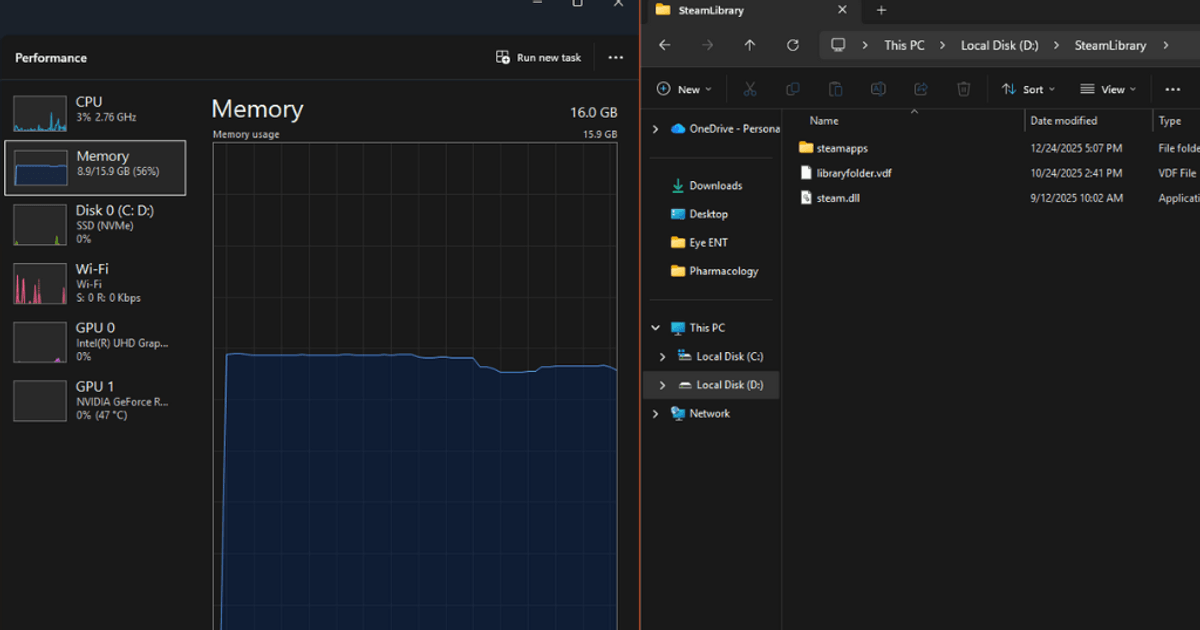Screen dimensions: 1200x630
Task: Add a new File Explorer tab
Action: [881, 10]
